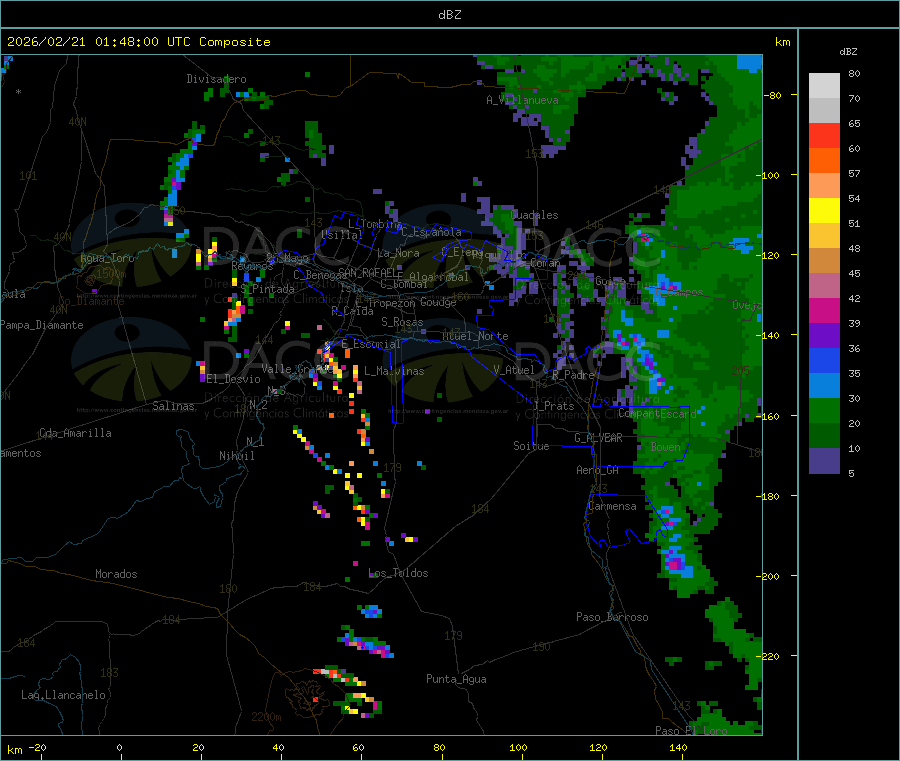Click the 39 dBZ magenta legend band
This screenshot has height=761, width=900.
point(824,310)
